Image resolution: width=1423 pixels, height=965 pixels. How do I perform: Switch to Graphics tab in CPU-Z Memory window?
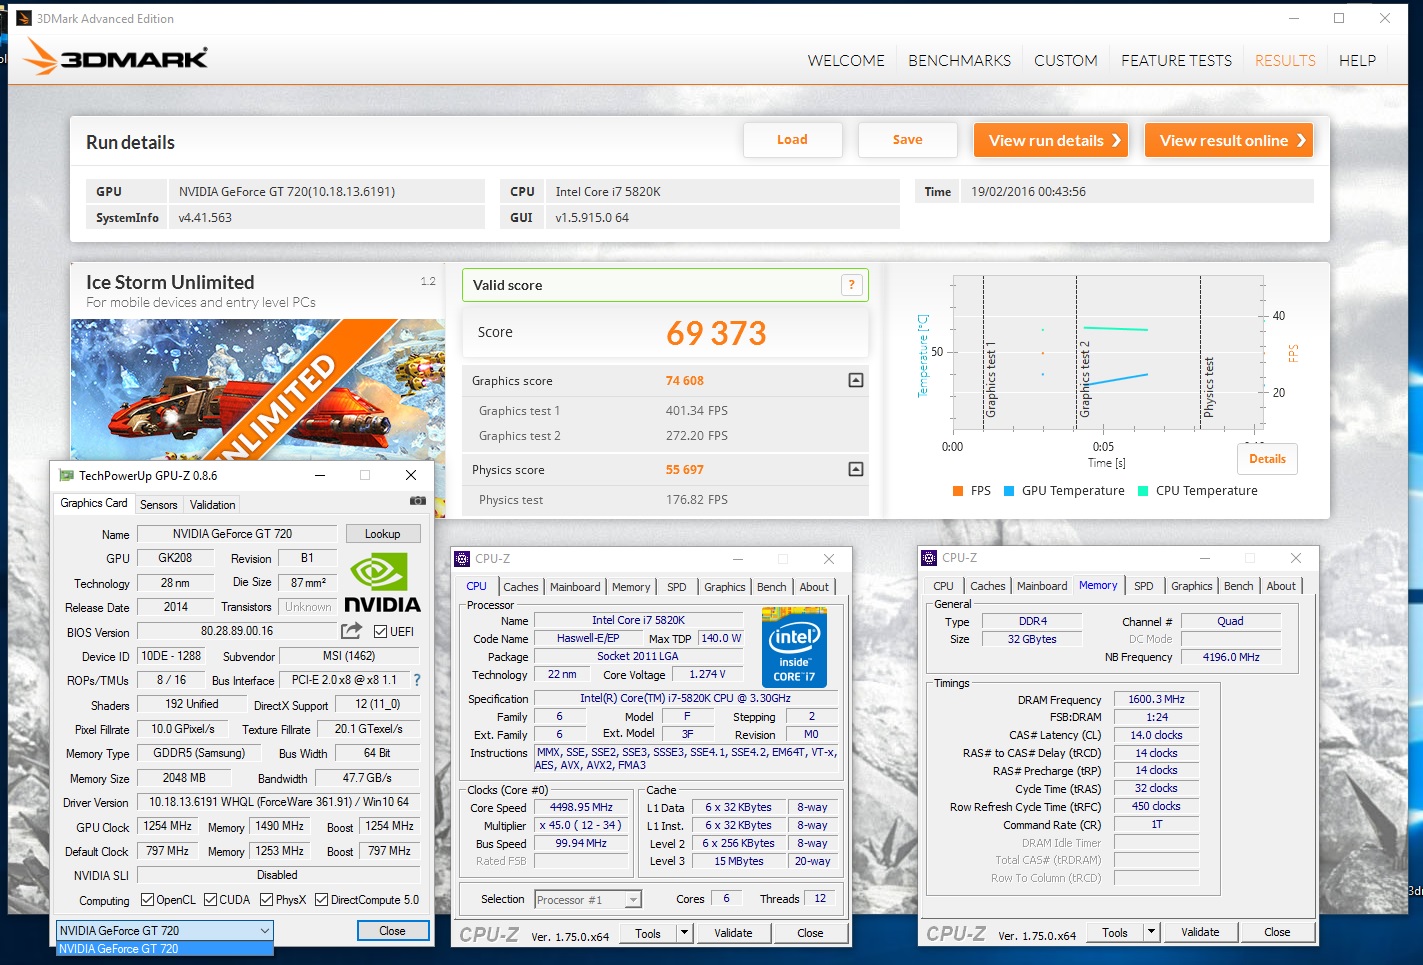tap(1191, 586)
